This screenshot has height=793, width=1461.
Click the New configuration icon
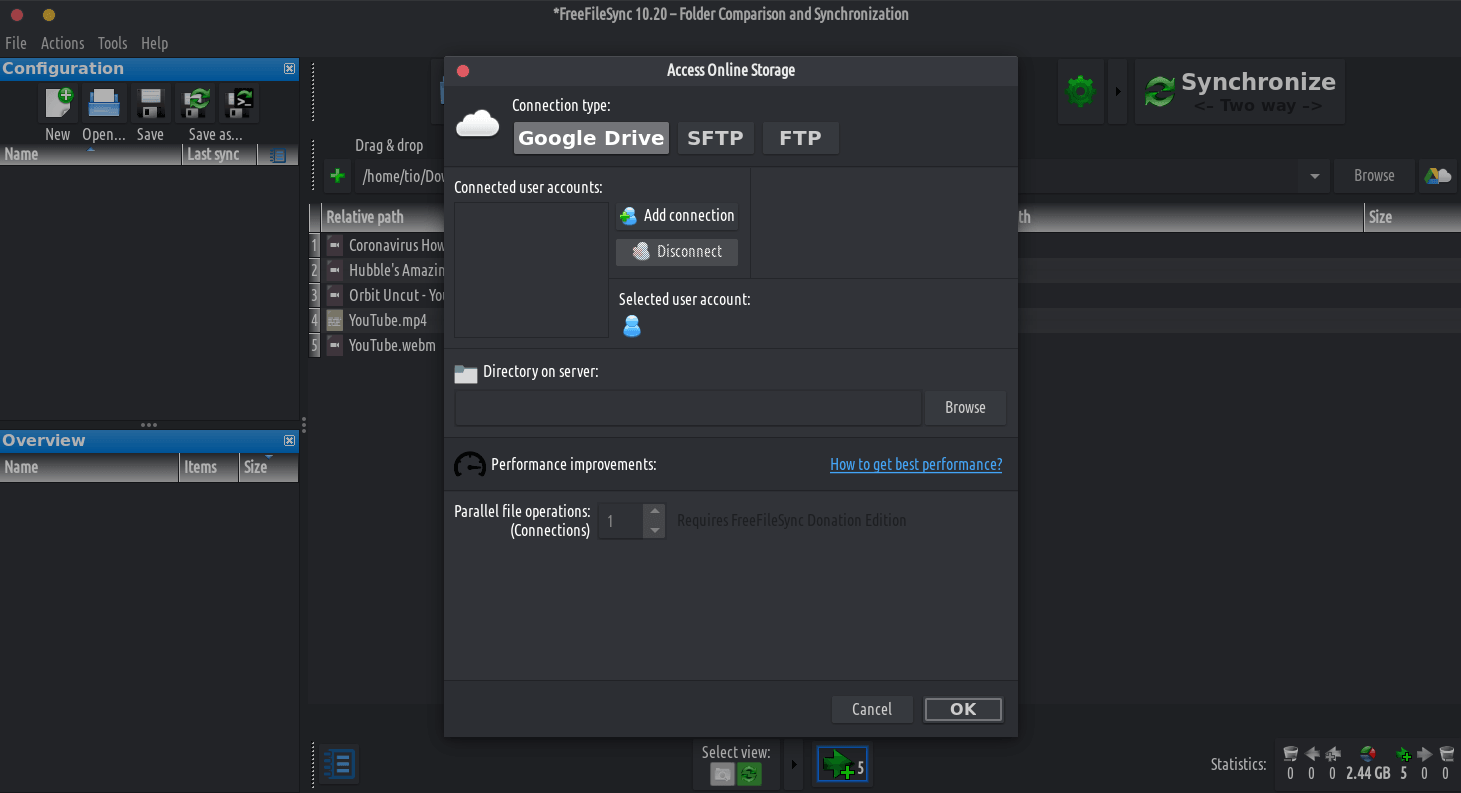click(x=58, y=102)
